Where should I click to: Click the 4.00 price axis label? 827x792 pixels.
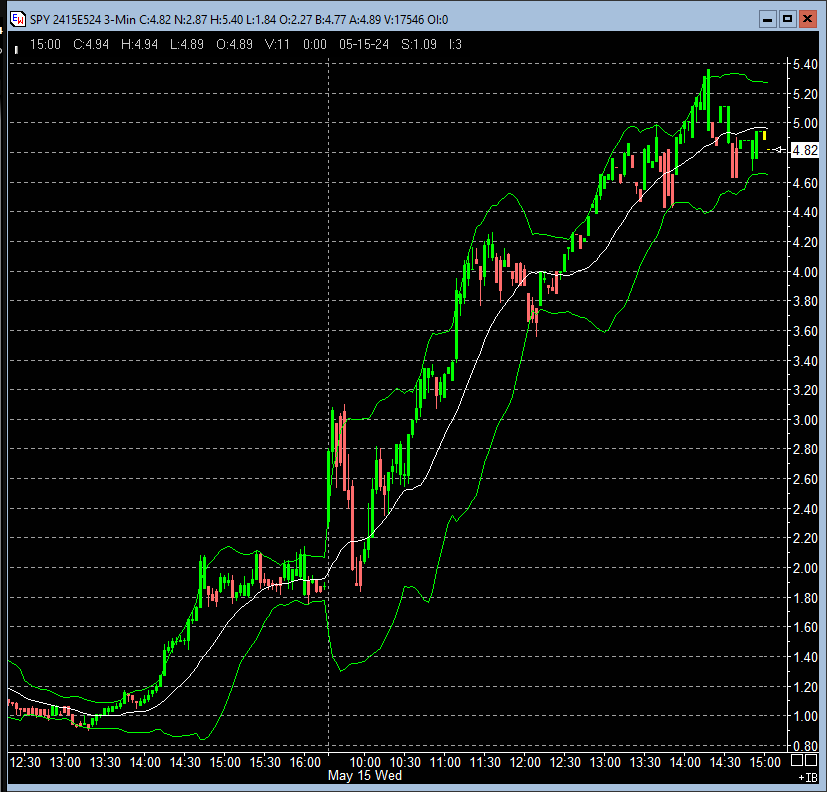coord(805,272)
